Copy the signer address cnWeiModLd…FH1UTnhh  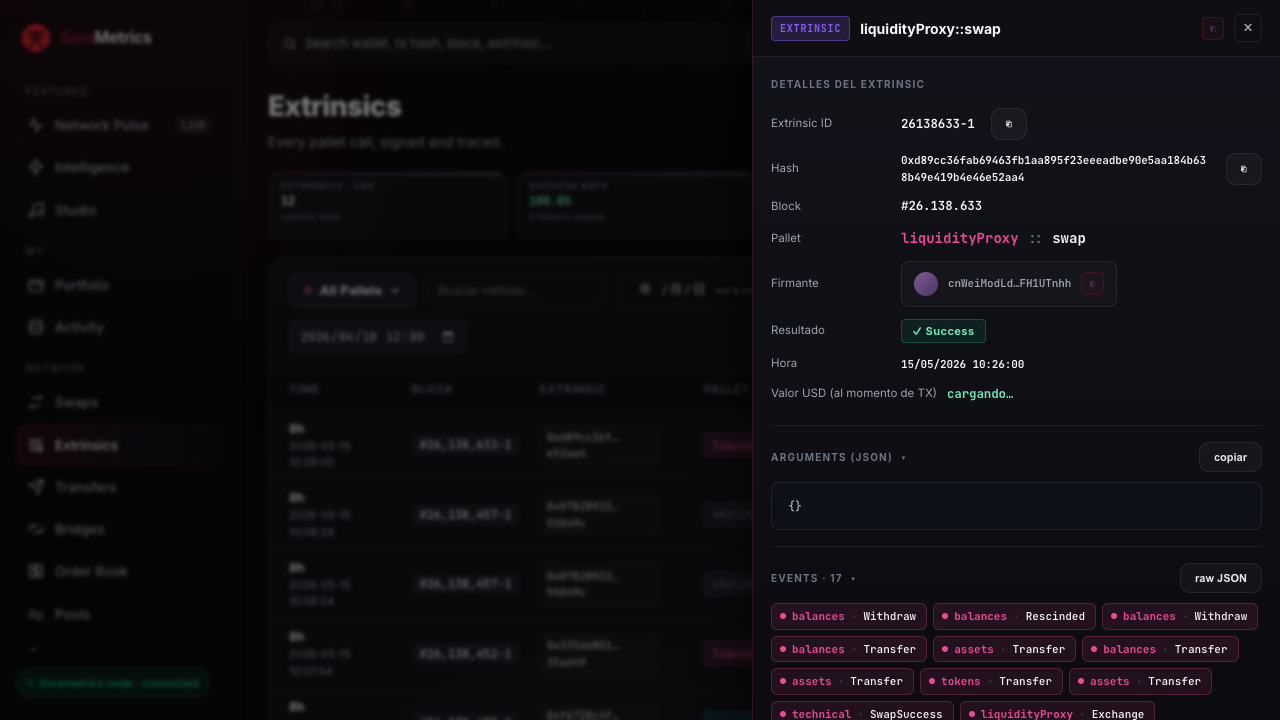tap(1092, 284)
